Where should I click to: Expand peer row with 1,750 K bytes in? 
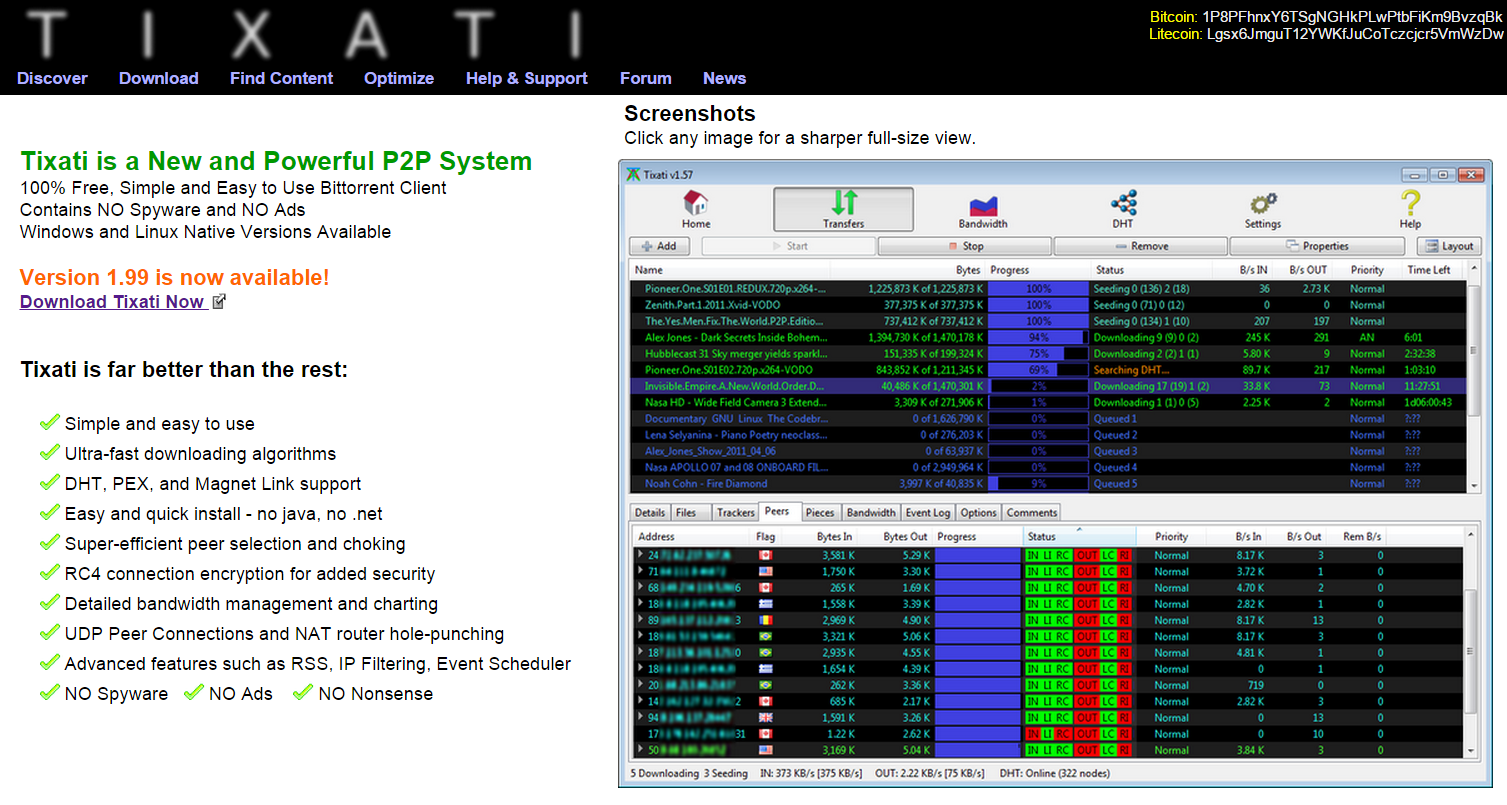641,571
